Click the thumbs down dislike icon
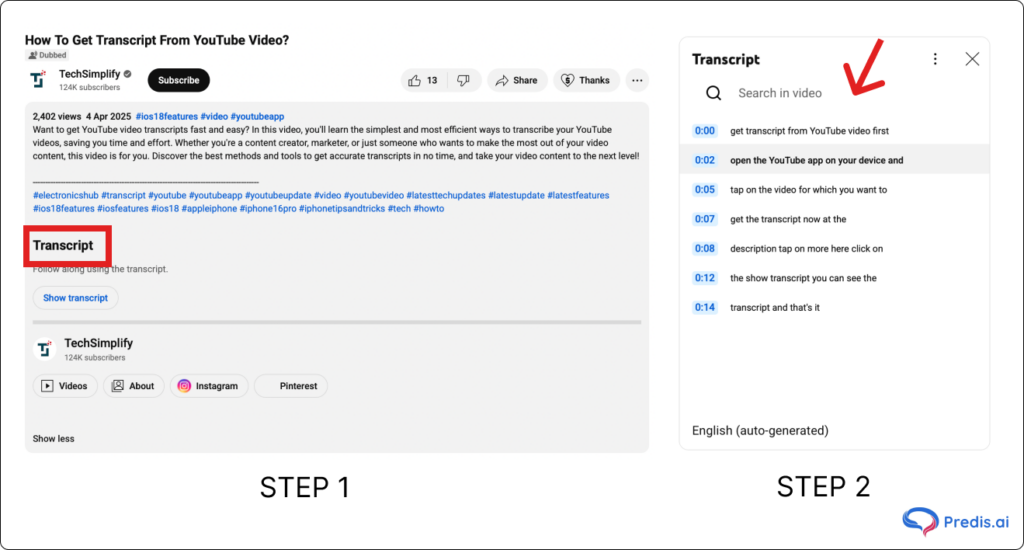 coord(463,81)
